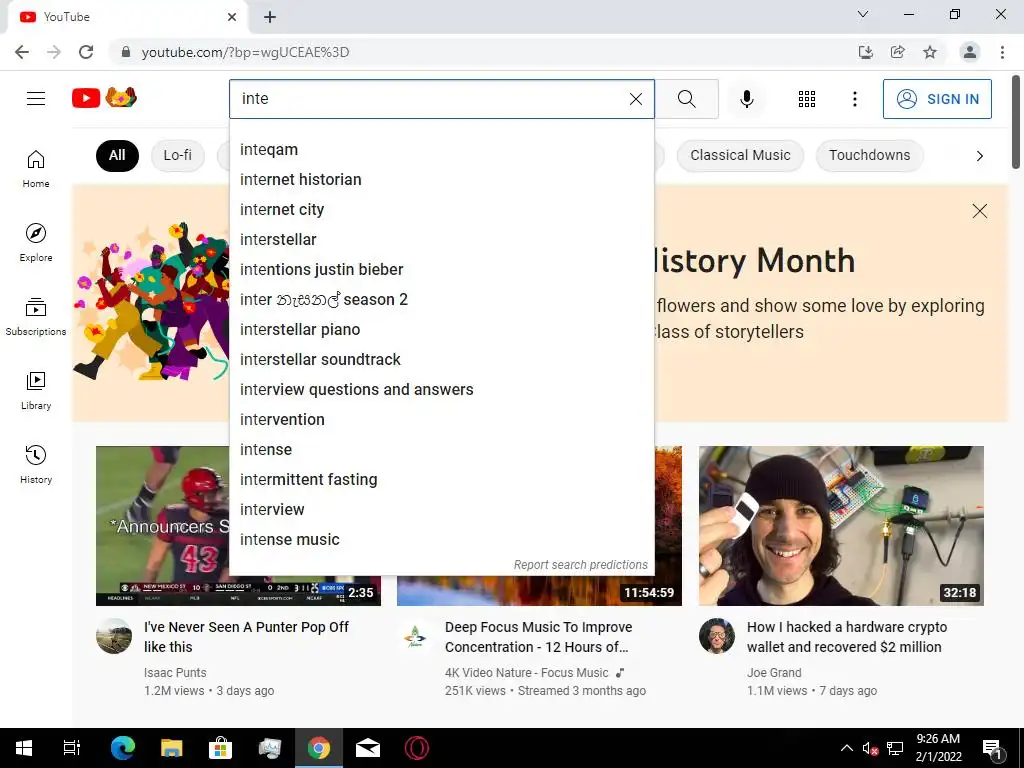Image resolution: width=1024 pixels, height=768 pixels.
Task: Open Chrome profile avatar
Action: [970, 52]
